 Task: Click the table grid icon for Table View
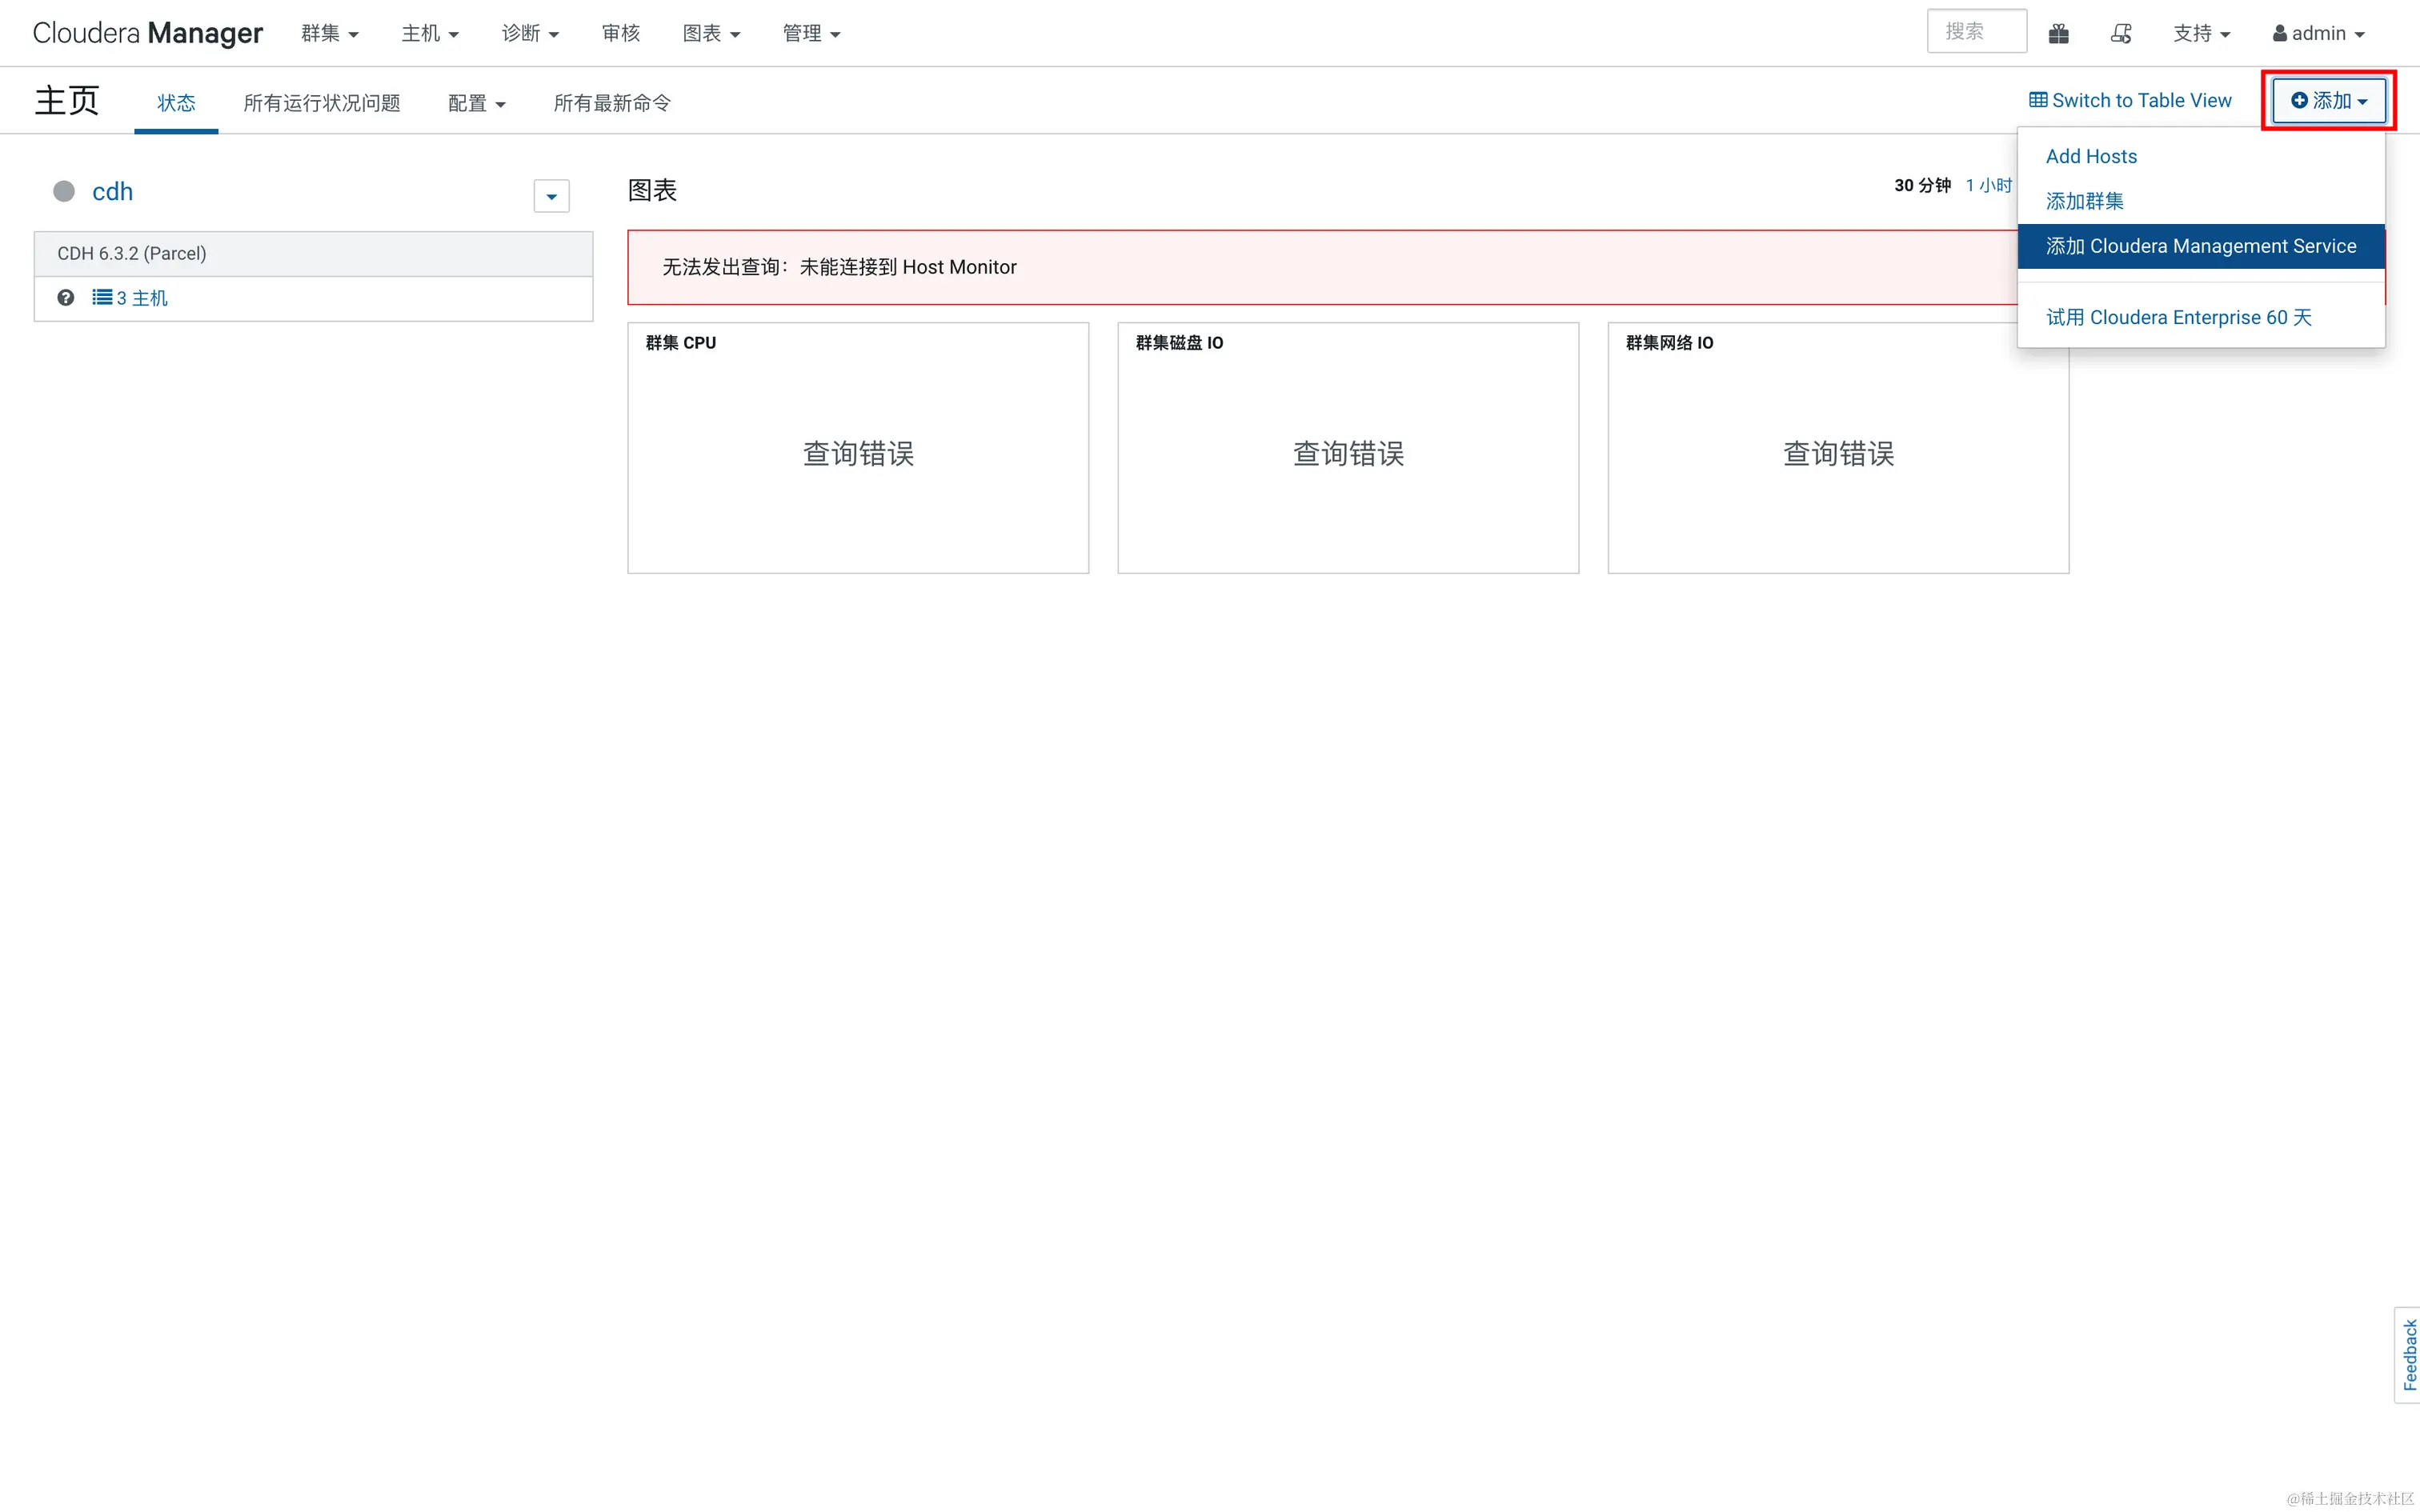coord(2037,100)
